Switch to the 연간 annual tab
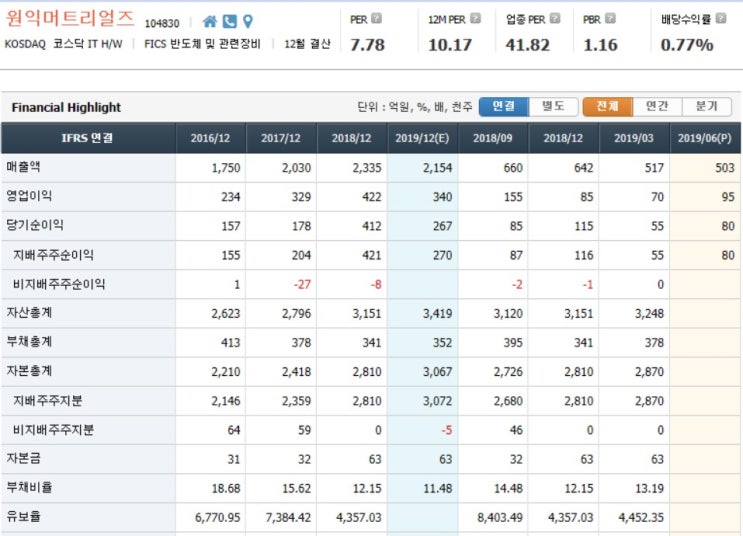Viewport: 743px width, 536px height. click(657, 107)
